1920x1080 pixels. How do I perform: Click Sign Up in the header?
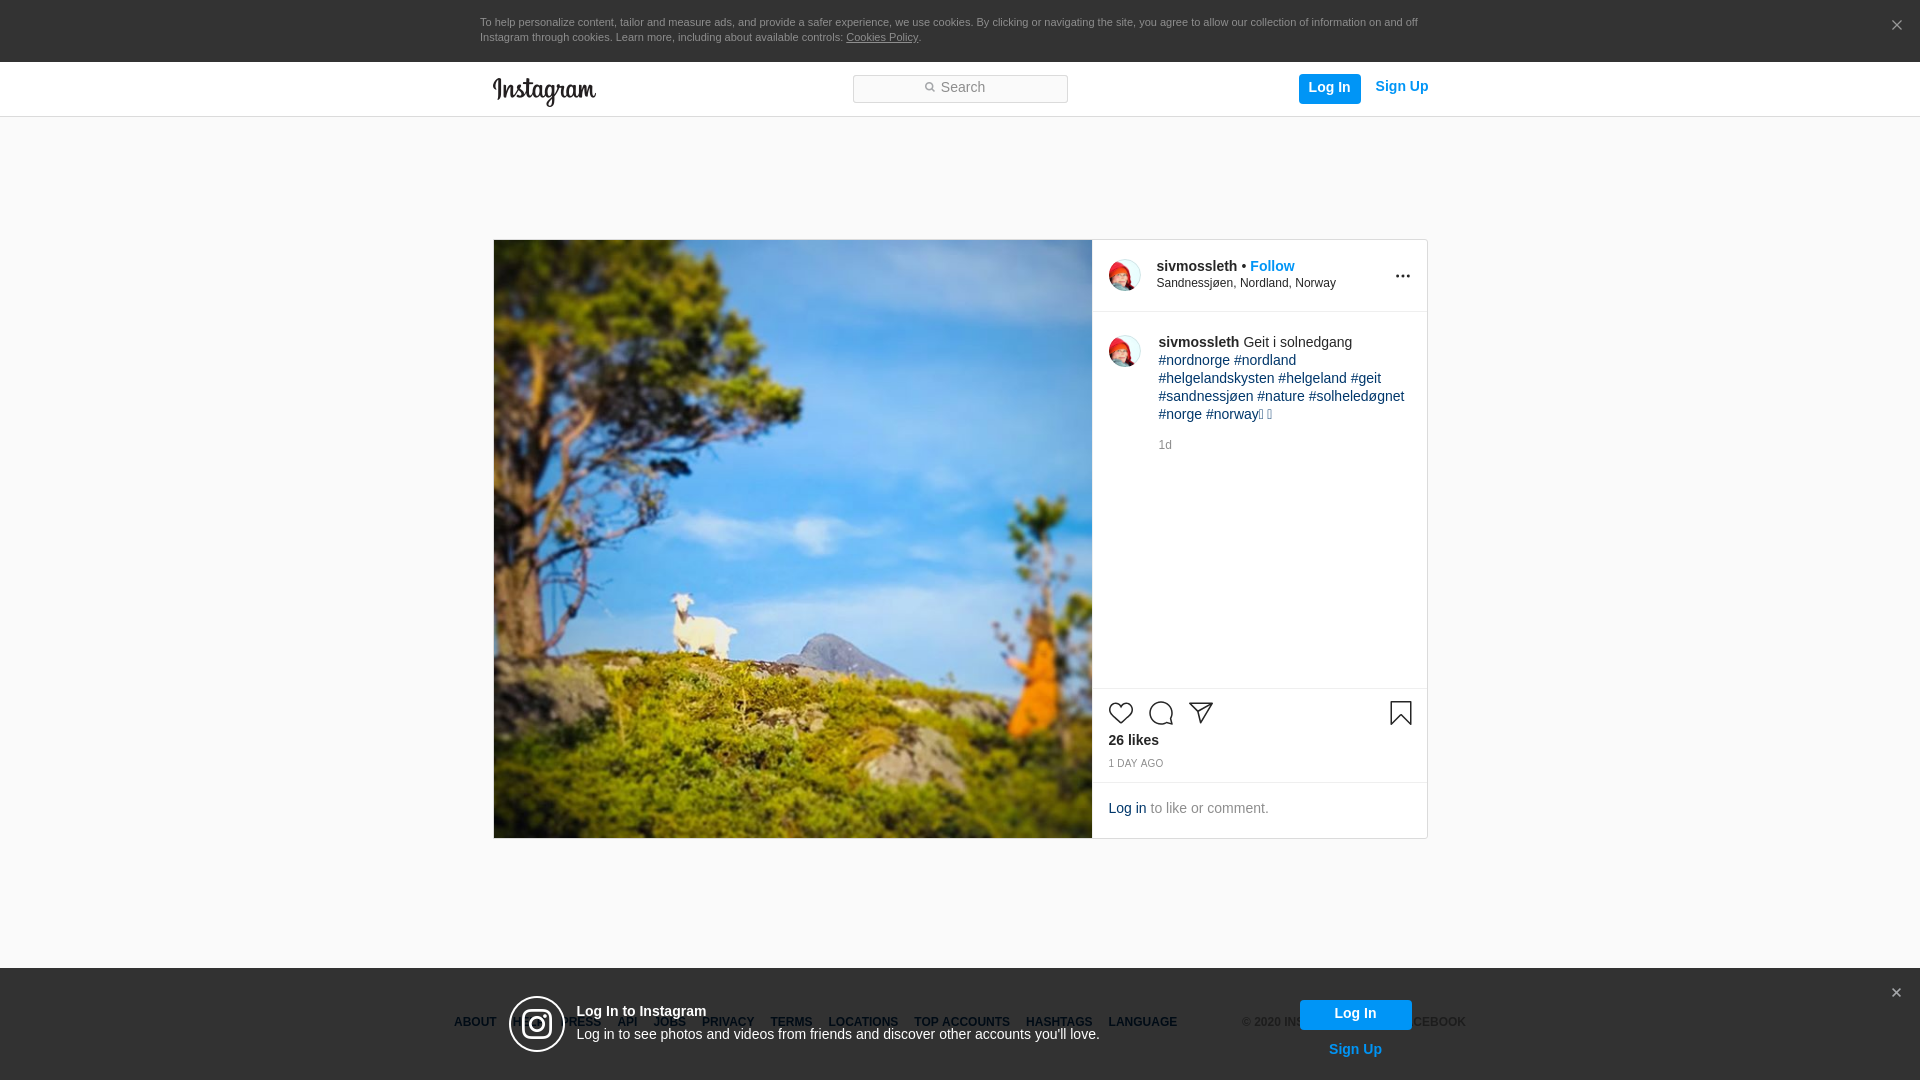click(x=1401, y=87)
